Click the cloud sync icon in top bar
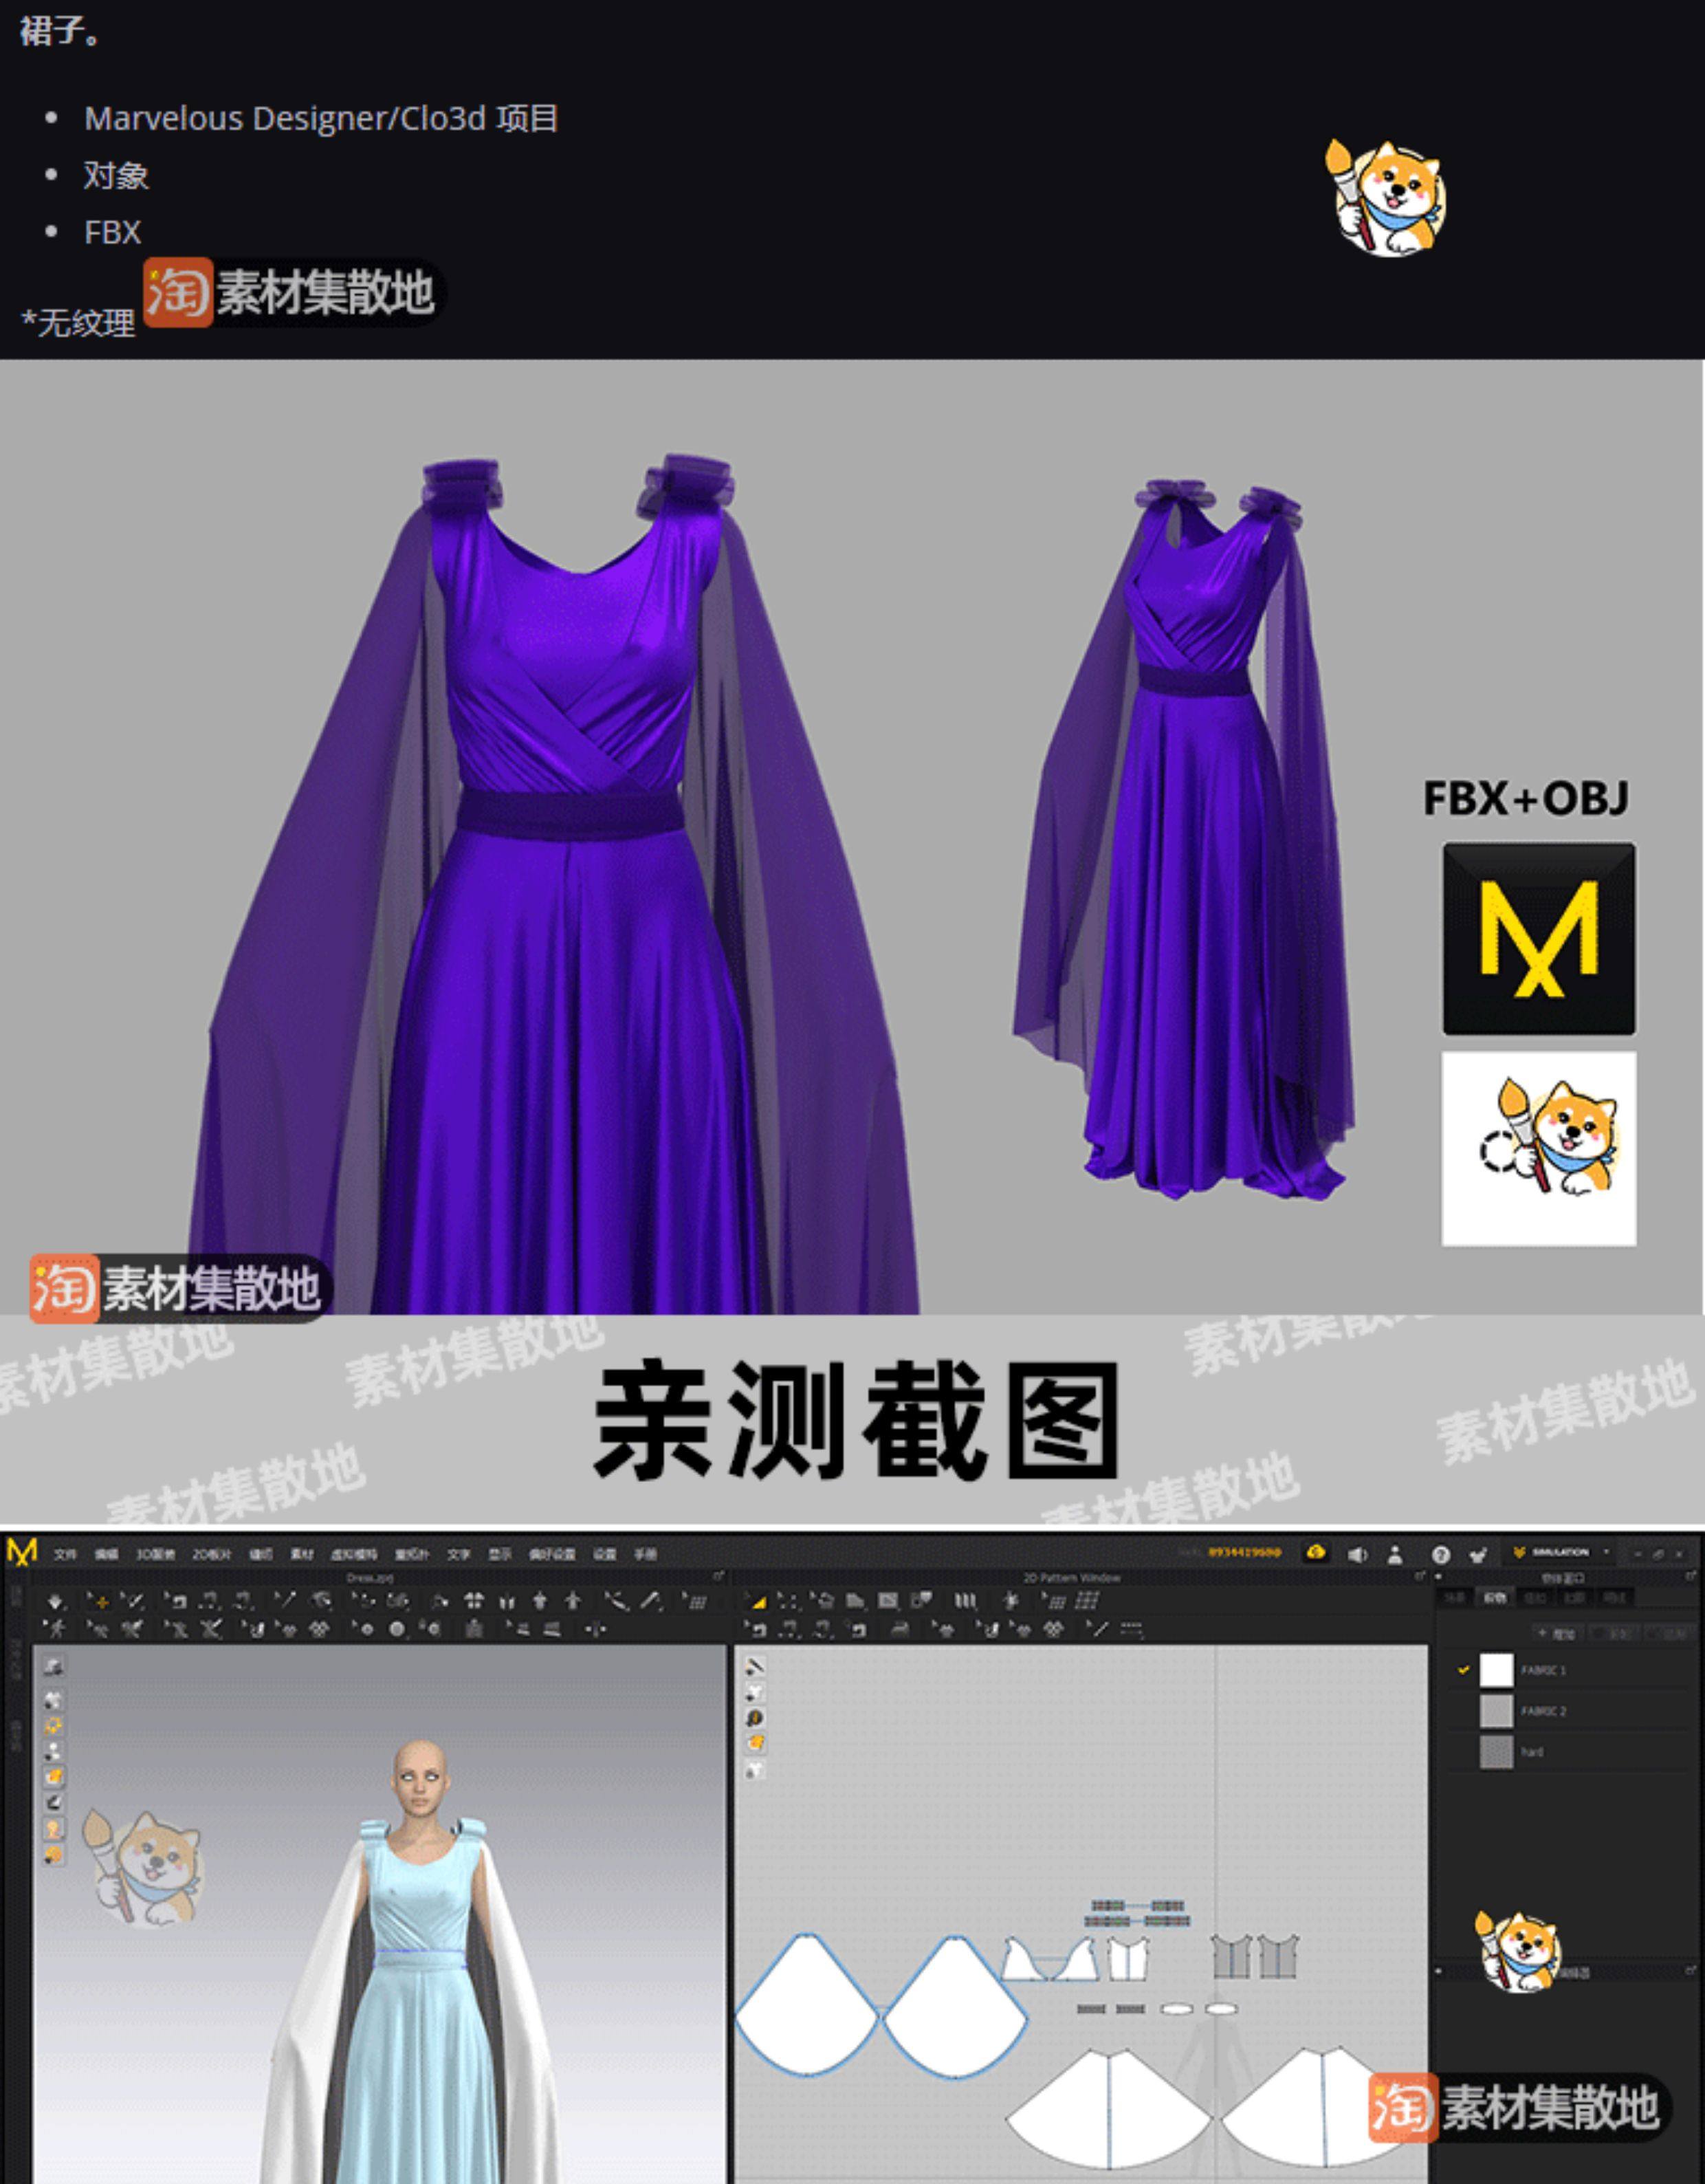Viewport: 1705px width, 2184px height. [x=1316, y=1553]
